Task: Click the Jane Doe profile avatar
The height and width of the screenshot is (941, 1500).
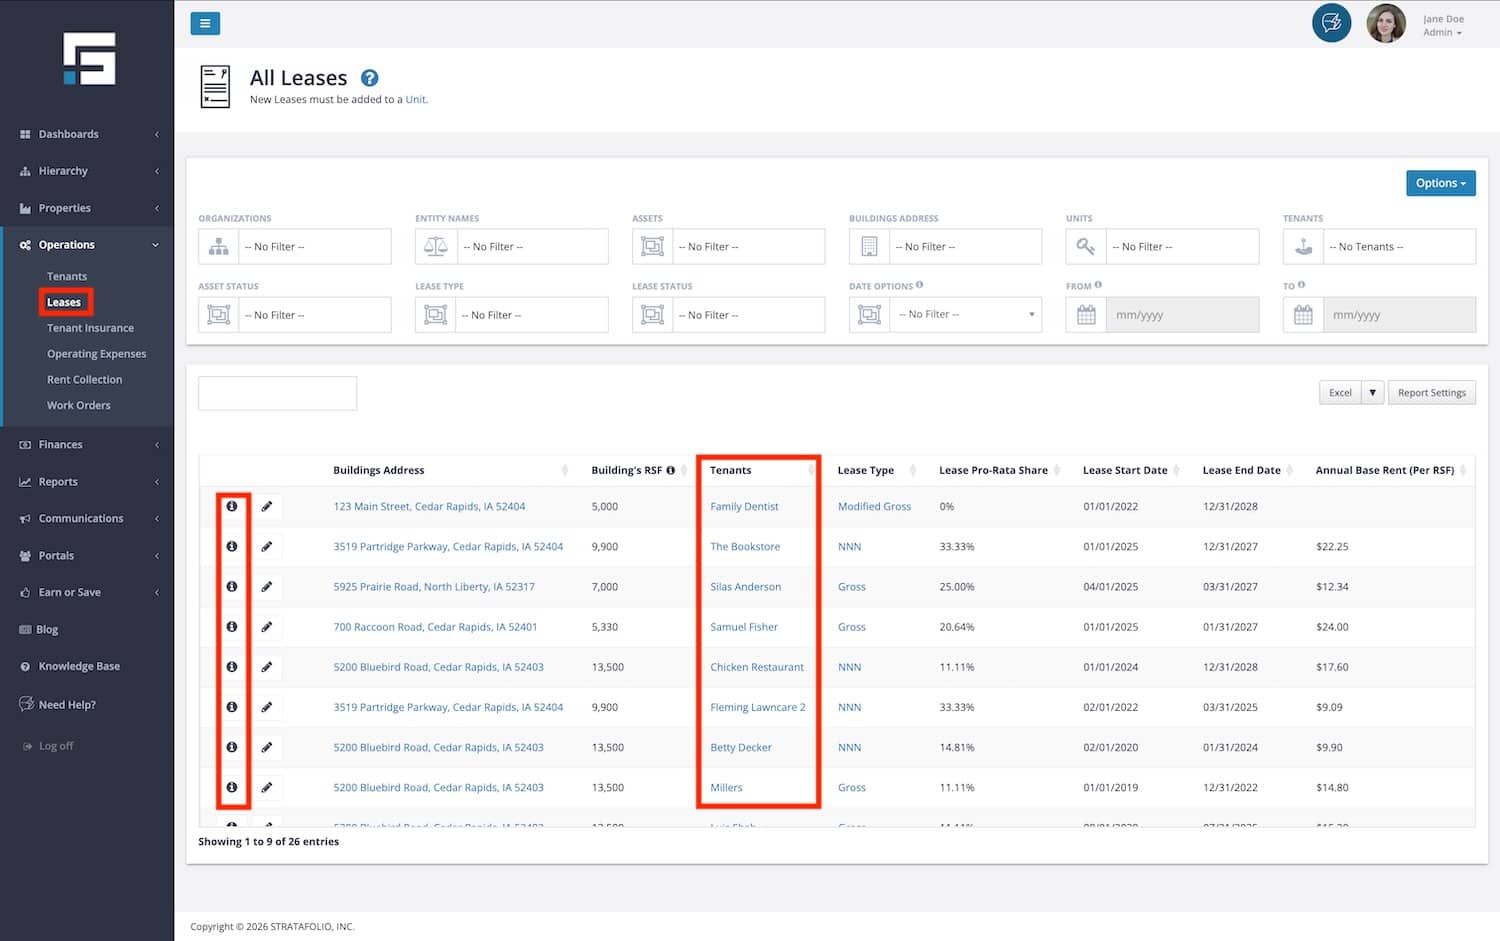Action: [x=1386, y=23]
